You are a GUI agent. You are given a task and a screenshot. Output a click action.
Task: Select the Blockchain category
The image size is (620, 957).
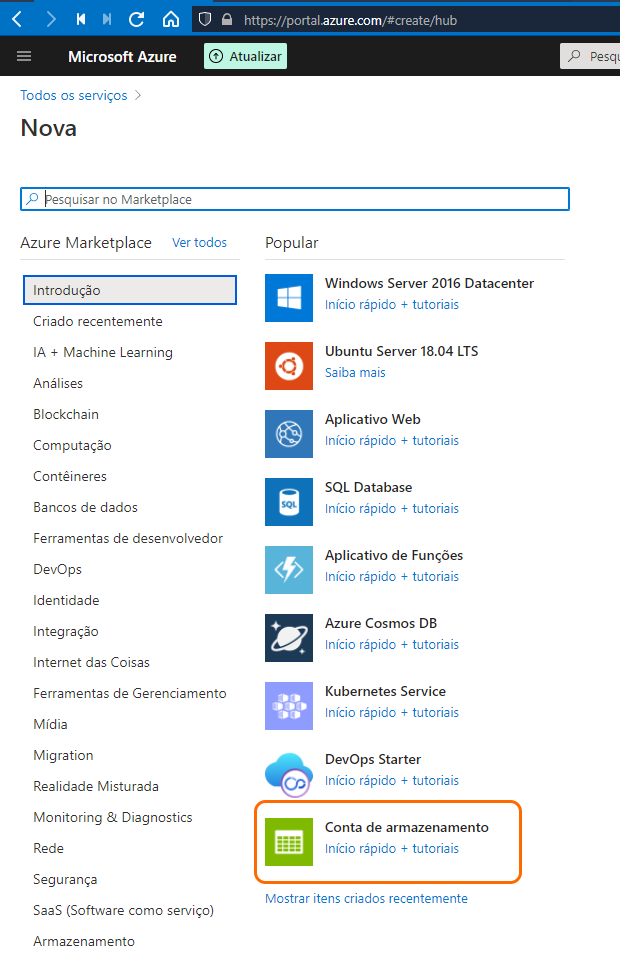(66, 414)
